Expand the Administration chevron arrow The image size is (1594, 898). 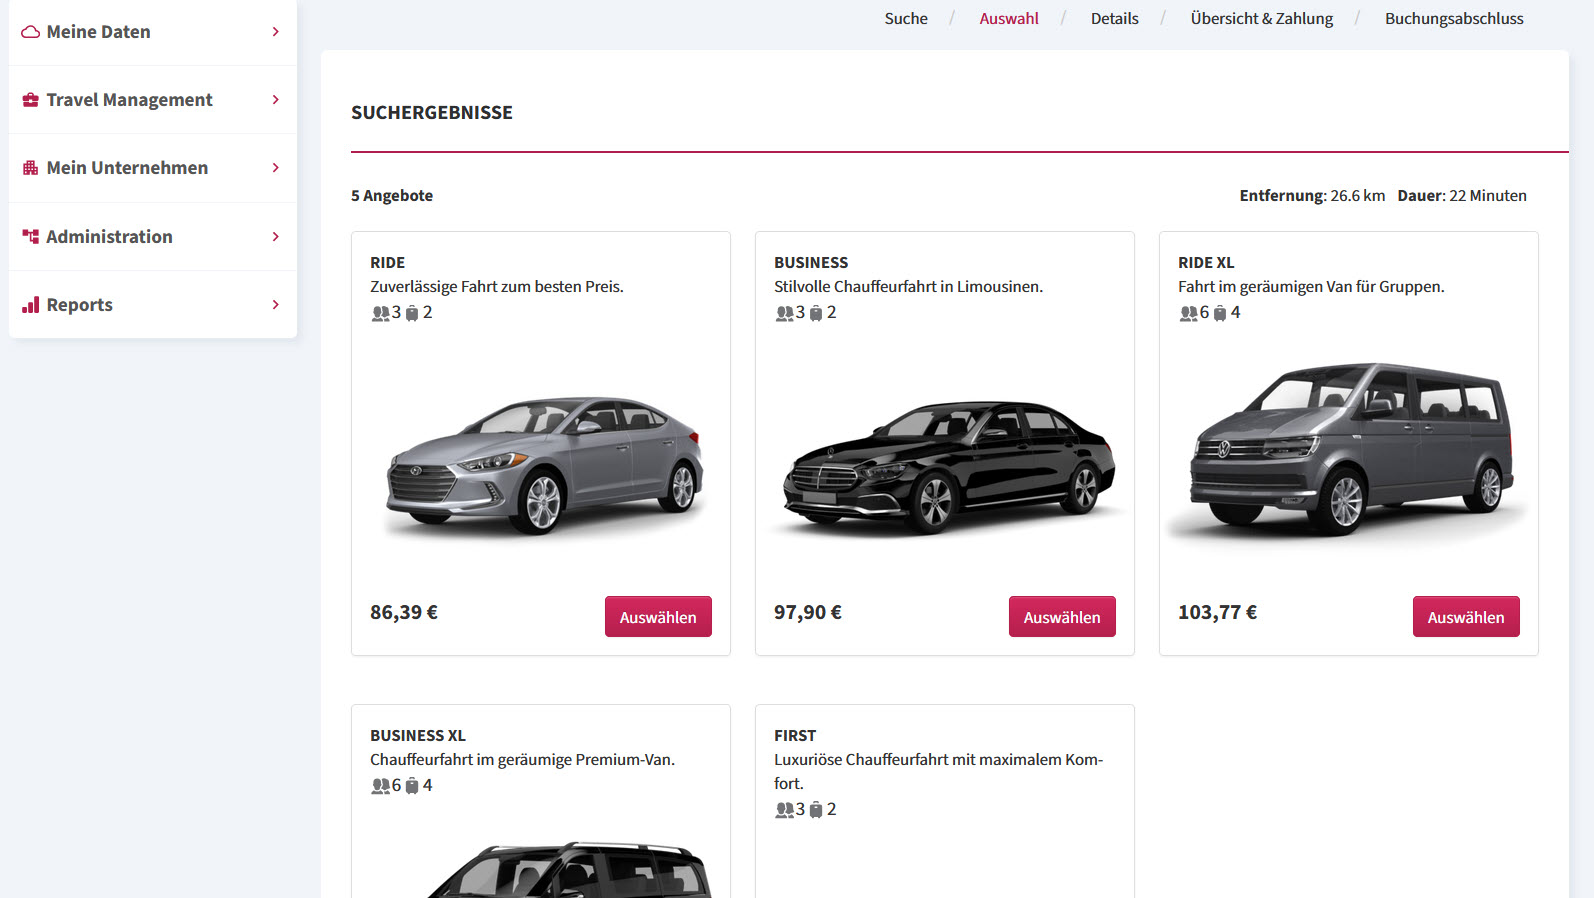(275, 237)
